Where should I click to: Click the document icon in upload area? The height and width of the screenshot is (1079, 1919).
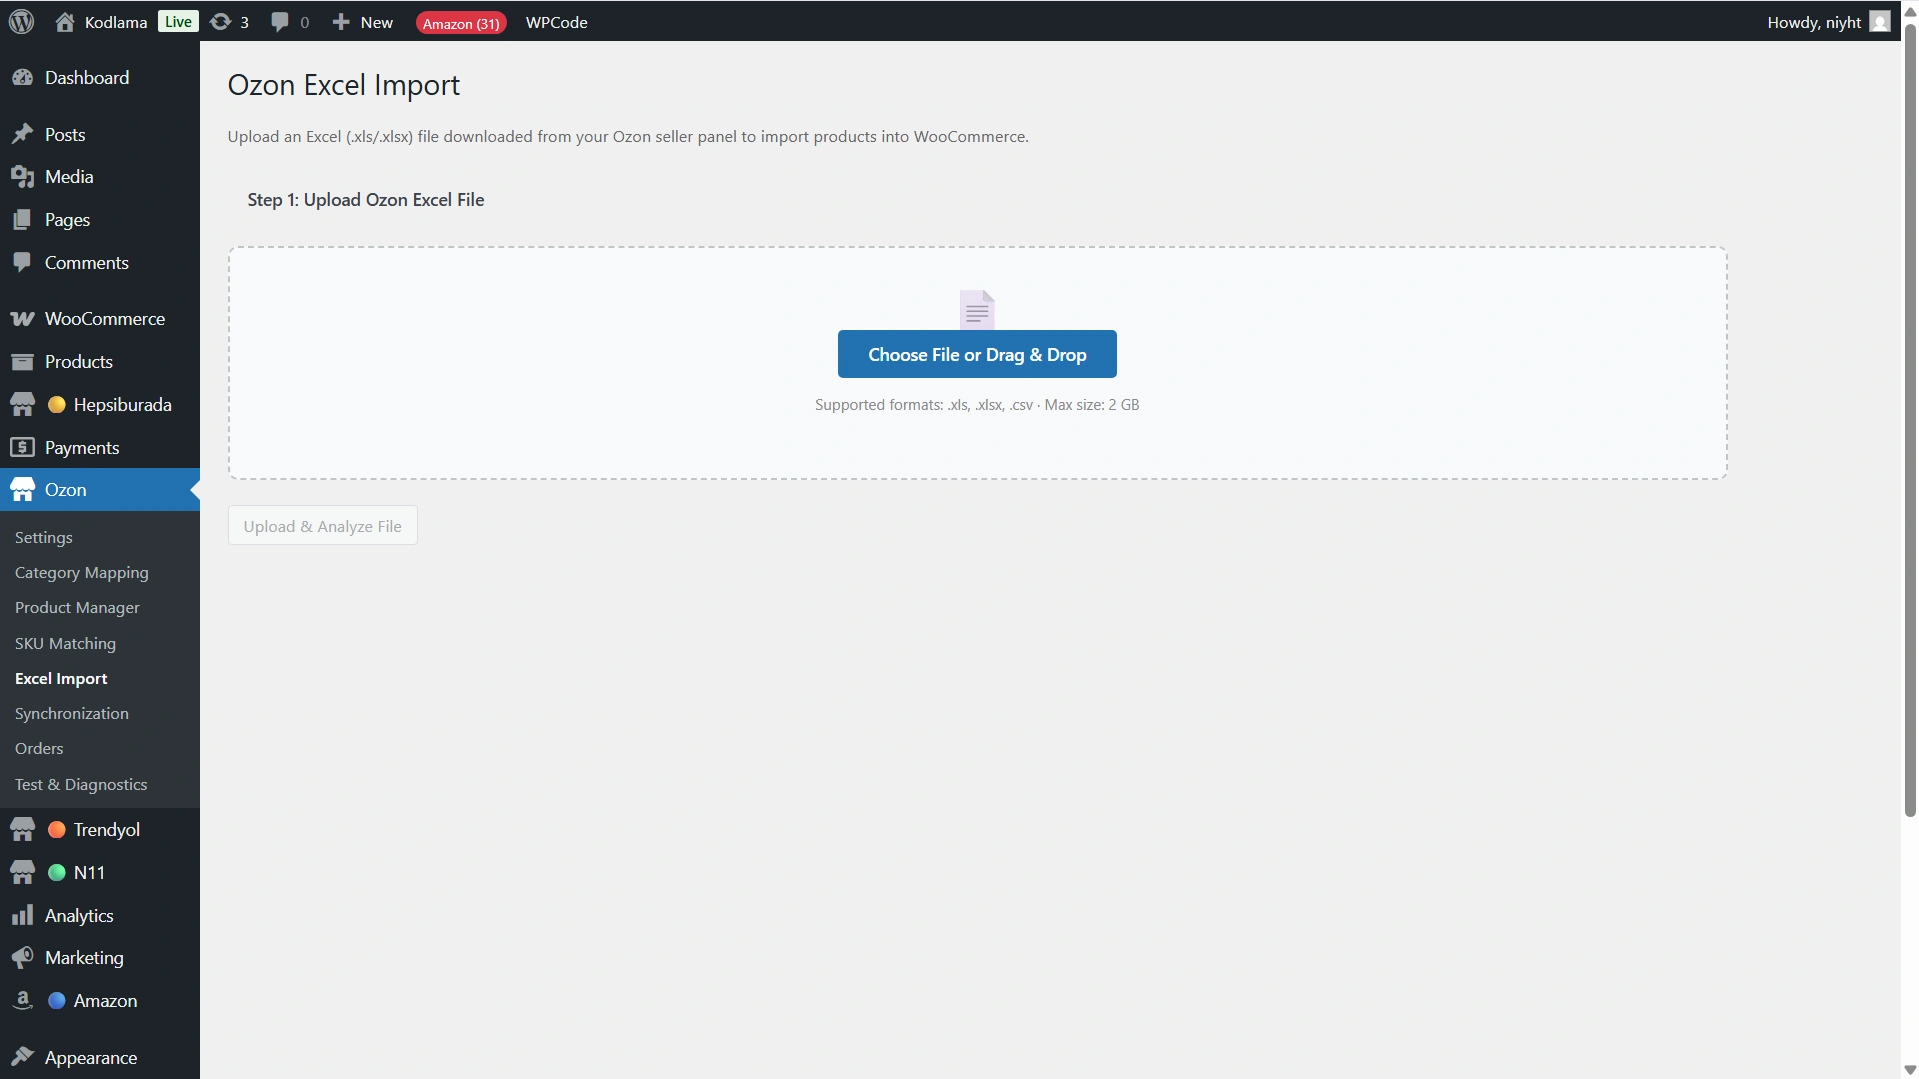point(977,310)
